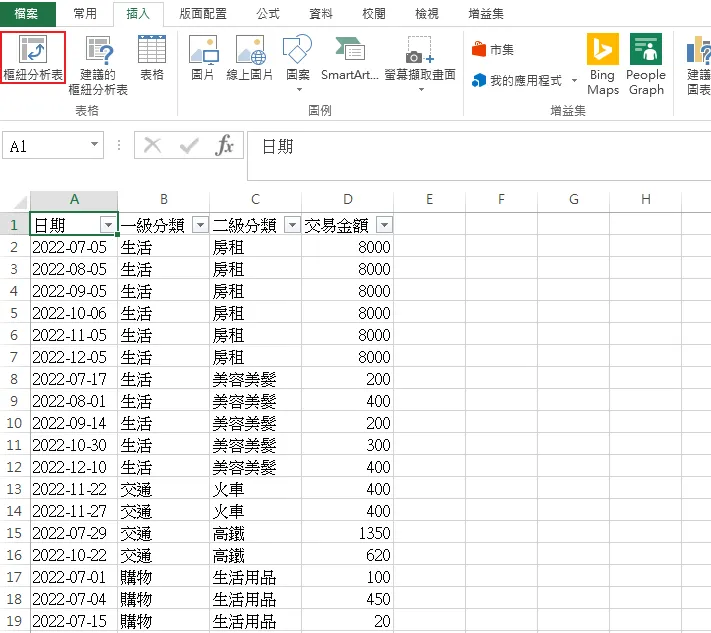Open Screenshot (螢幕擷取畫面) tool
Viewport: 711px width, 633px height.
[x=420, y=62]
